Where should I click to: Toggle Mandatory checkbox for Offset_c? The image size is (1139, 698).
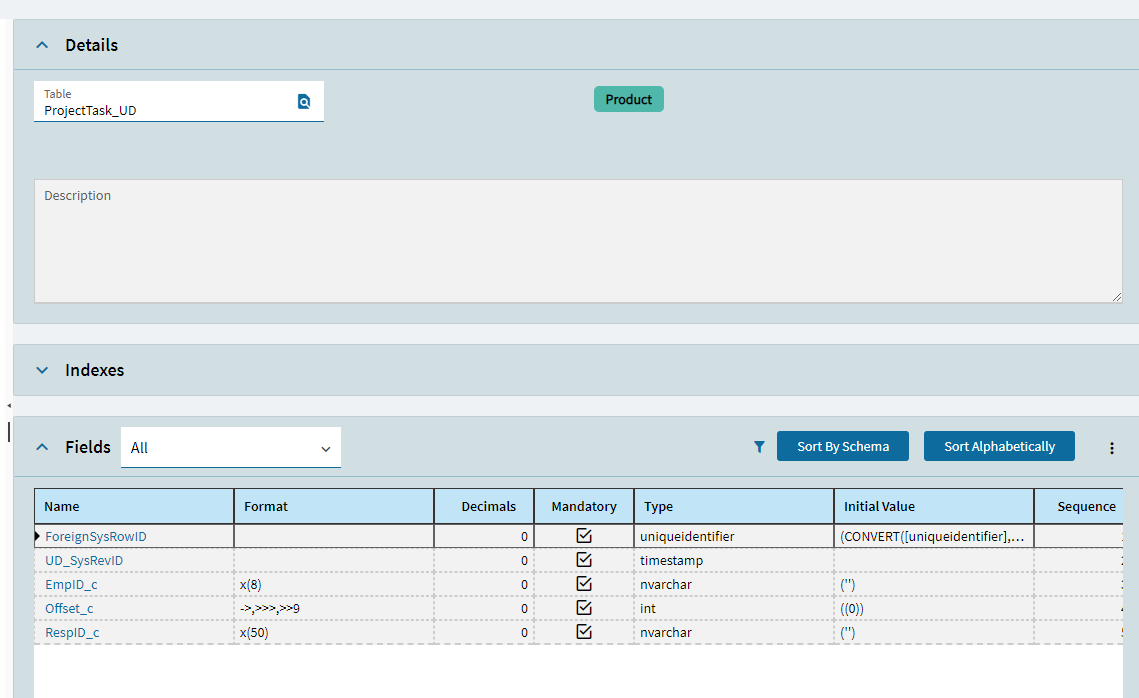click(x=584, y=608)
